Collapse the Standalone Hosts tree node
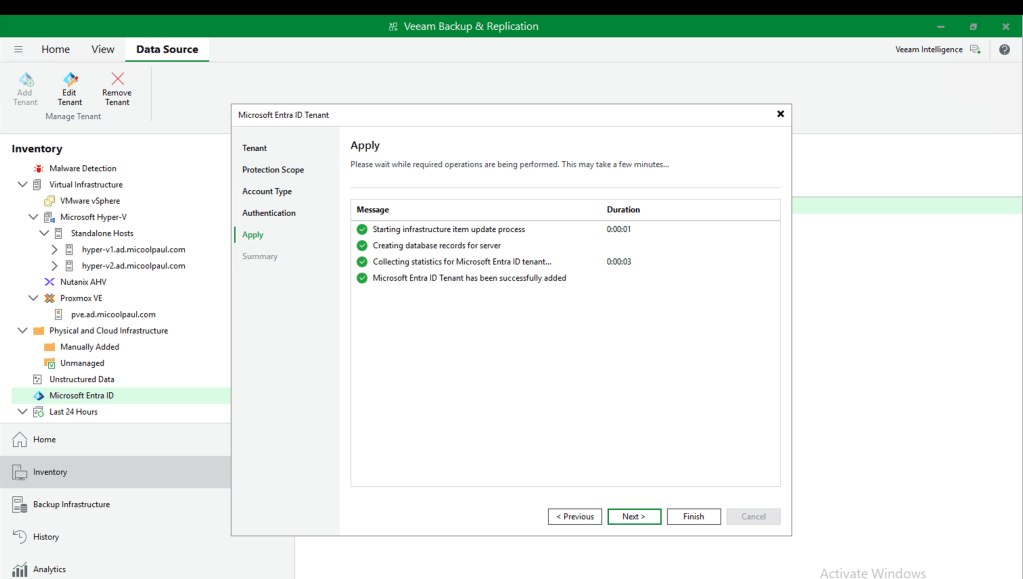This screenshot has height=579, width=1023. (44, 233)
